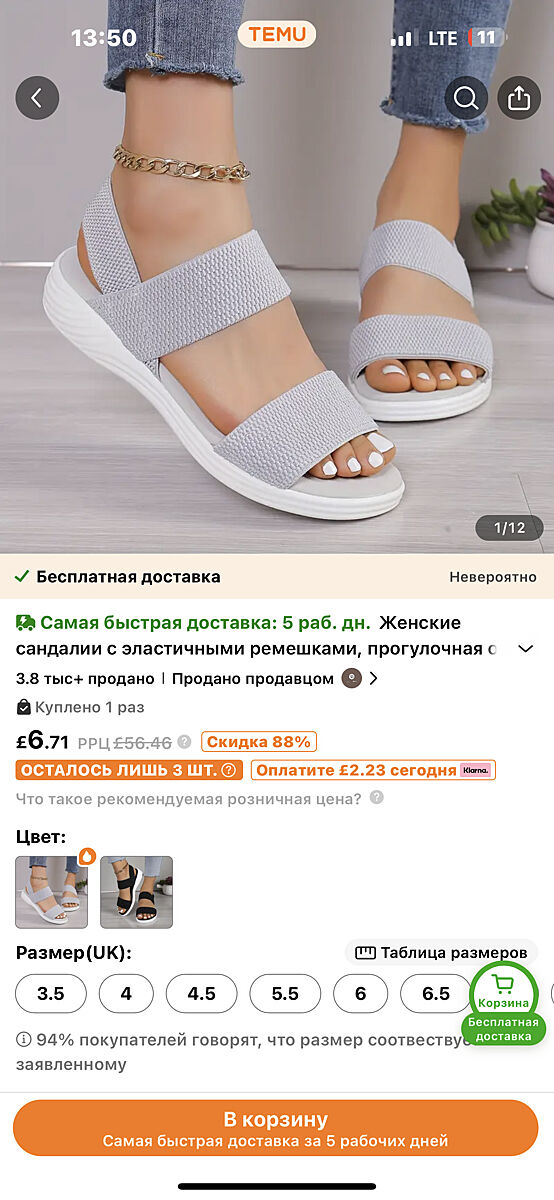Tap the TEMU logo at top
This screenshot has width=554, height=1200.
(x=277, y=35)
